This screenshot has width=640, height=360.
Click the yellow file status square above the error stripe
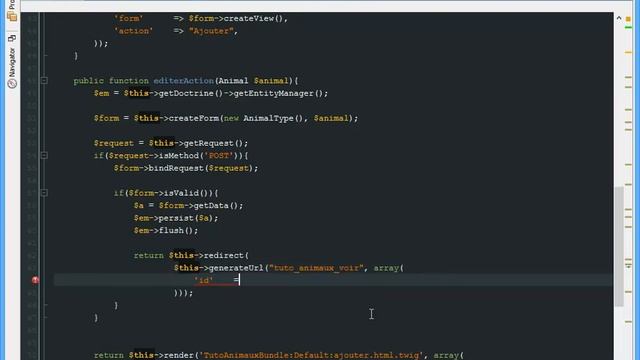point(628,19)
